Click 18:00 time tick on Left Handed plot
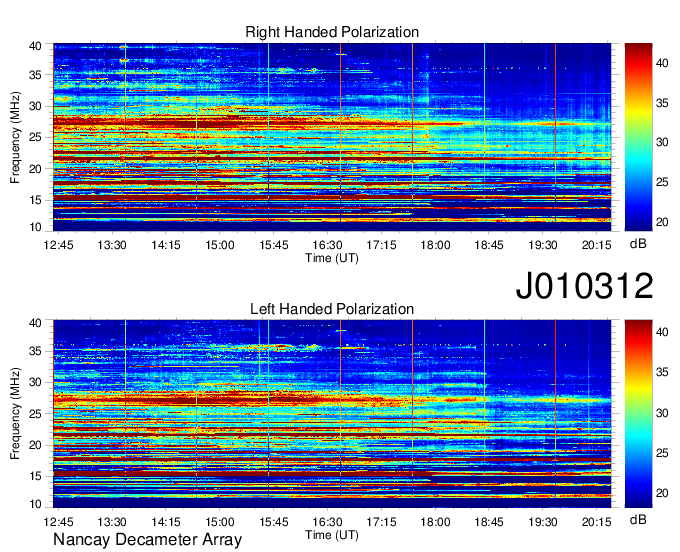Image resolution: width=680 pixels, height=552 pixels. point(435,522)
